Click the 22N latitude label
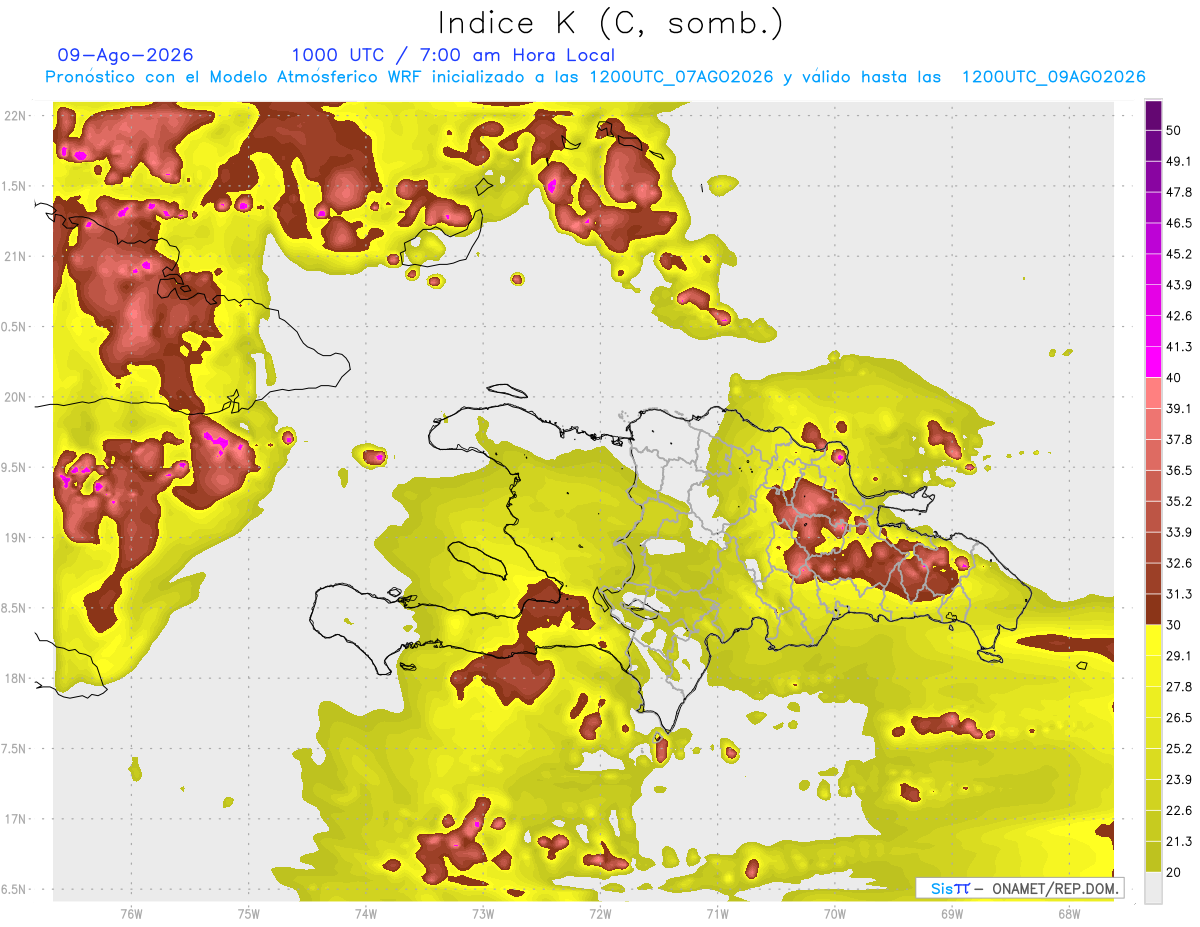The height and width of the screenshot is (927, 1200). click(x=16, y=115)
